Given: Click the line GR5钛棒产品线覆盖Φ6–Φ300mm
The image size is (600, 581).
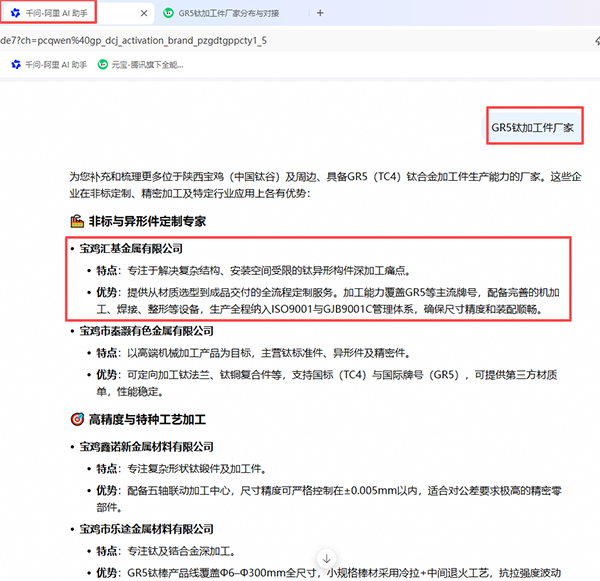Looking at the screenshot, I should pos(329,573).
